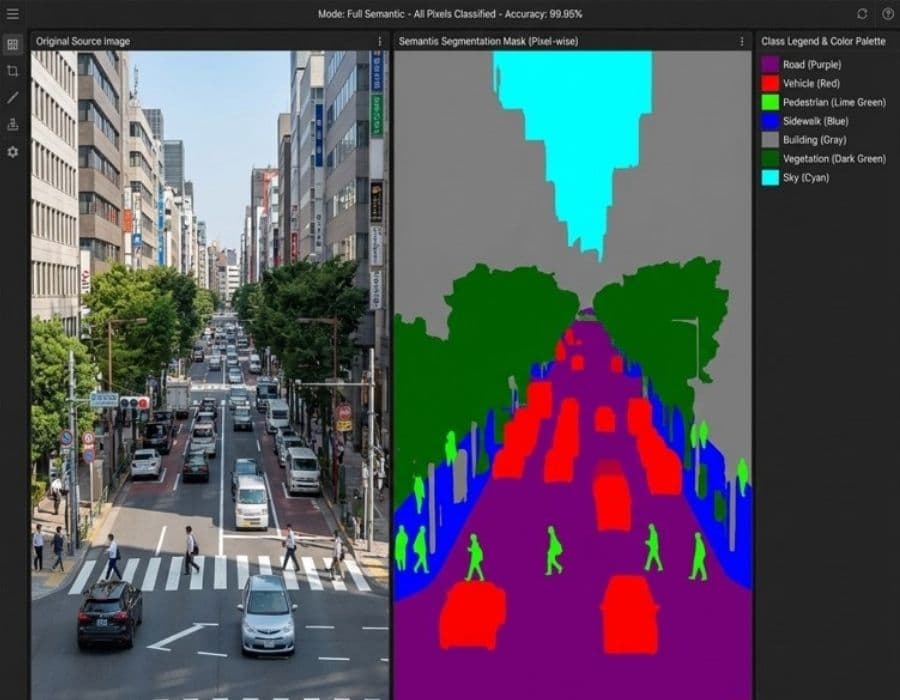Click the Segmentation Mask panel title
Screen dimensions: 900x700
pyautogui.click(x=488, y=41)
